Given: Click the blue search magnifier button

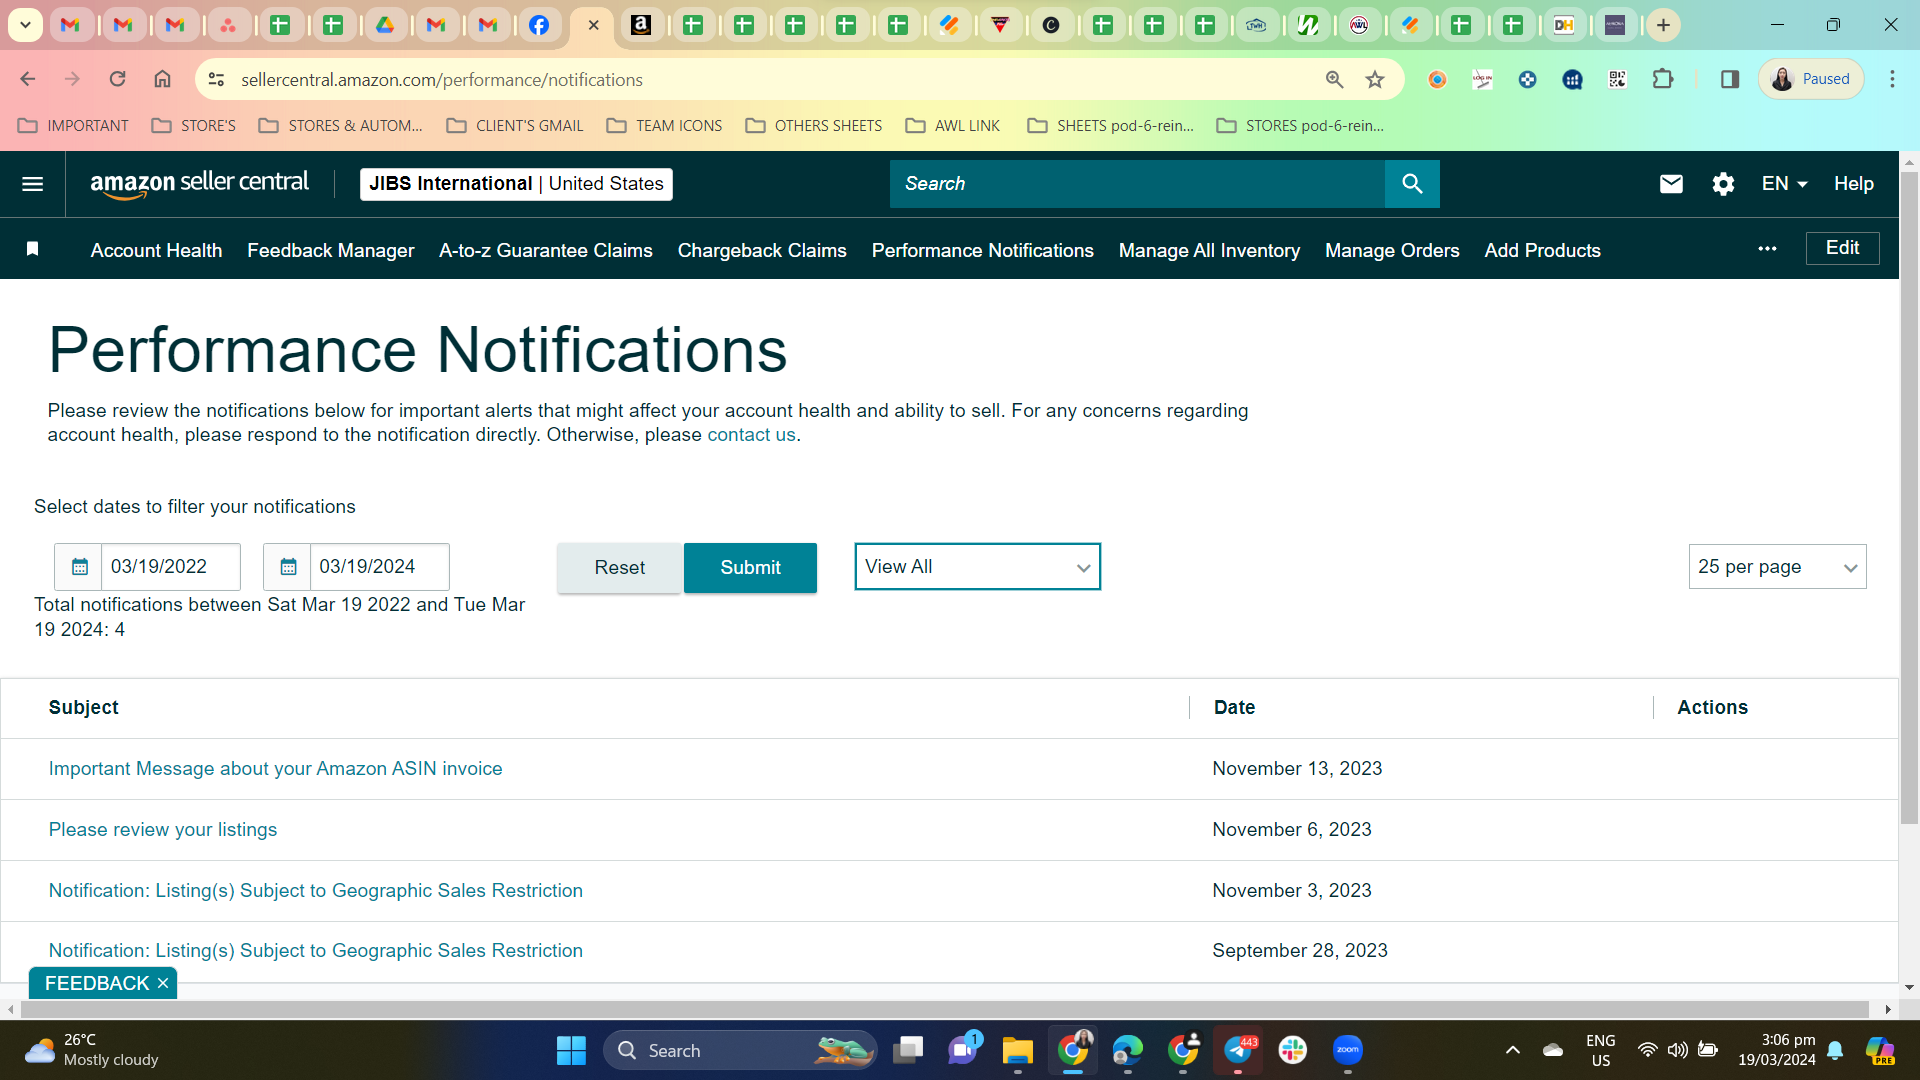Looking at the screenshot, I should tap(1412, 184).
